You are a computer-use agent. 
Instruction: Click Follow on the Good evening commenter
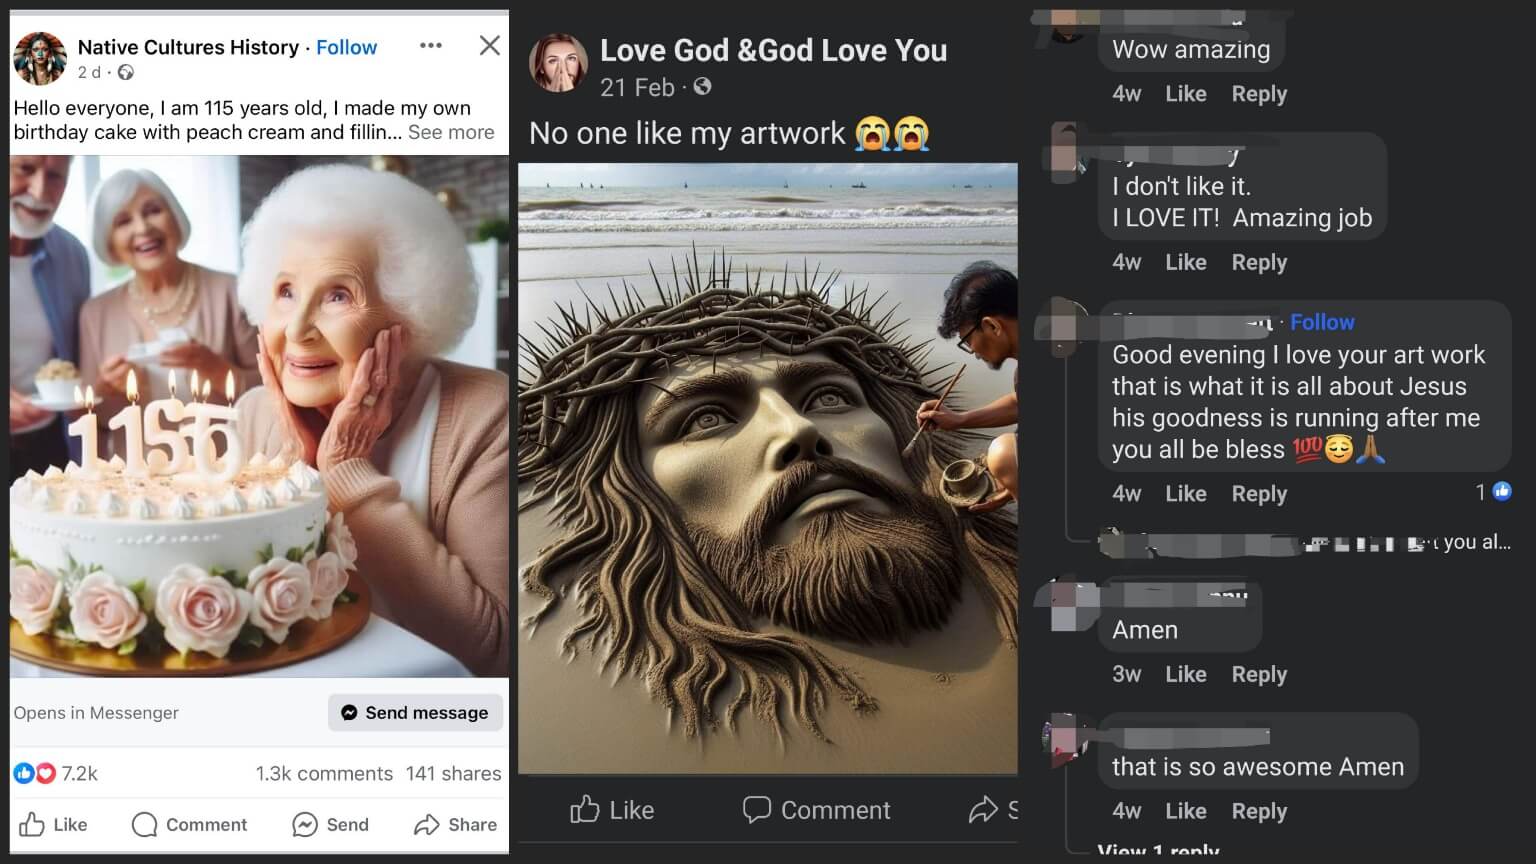pos(1322,321)
